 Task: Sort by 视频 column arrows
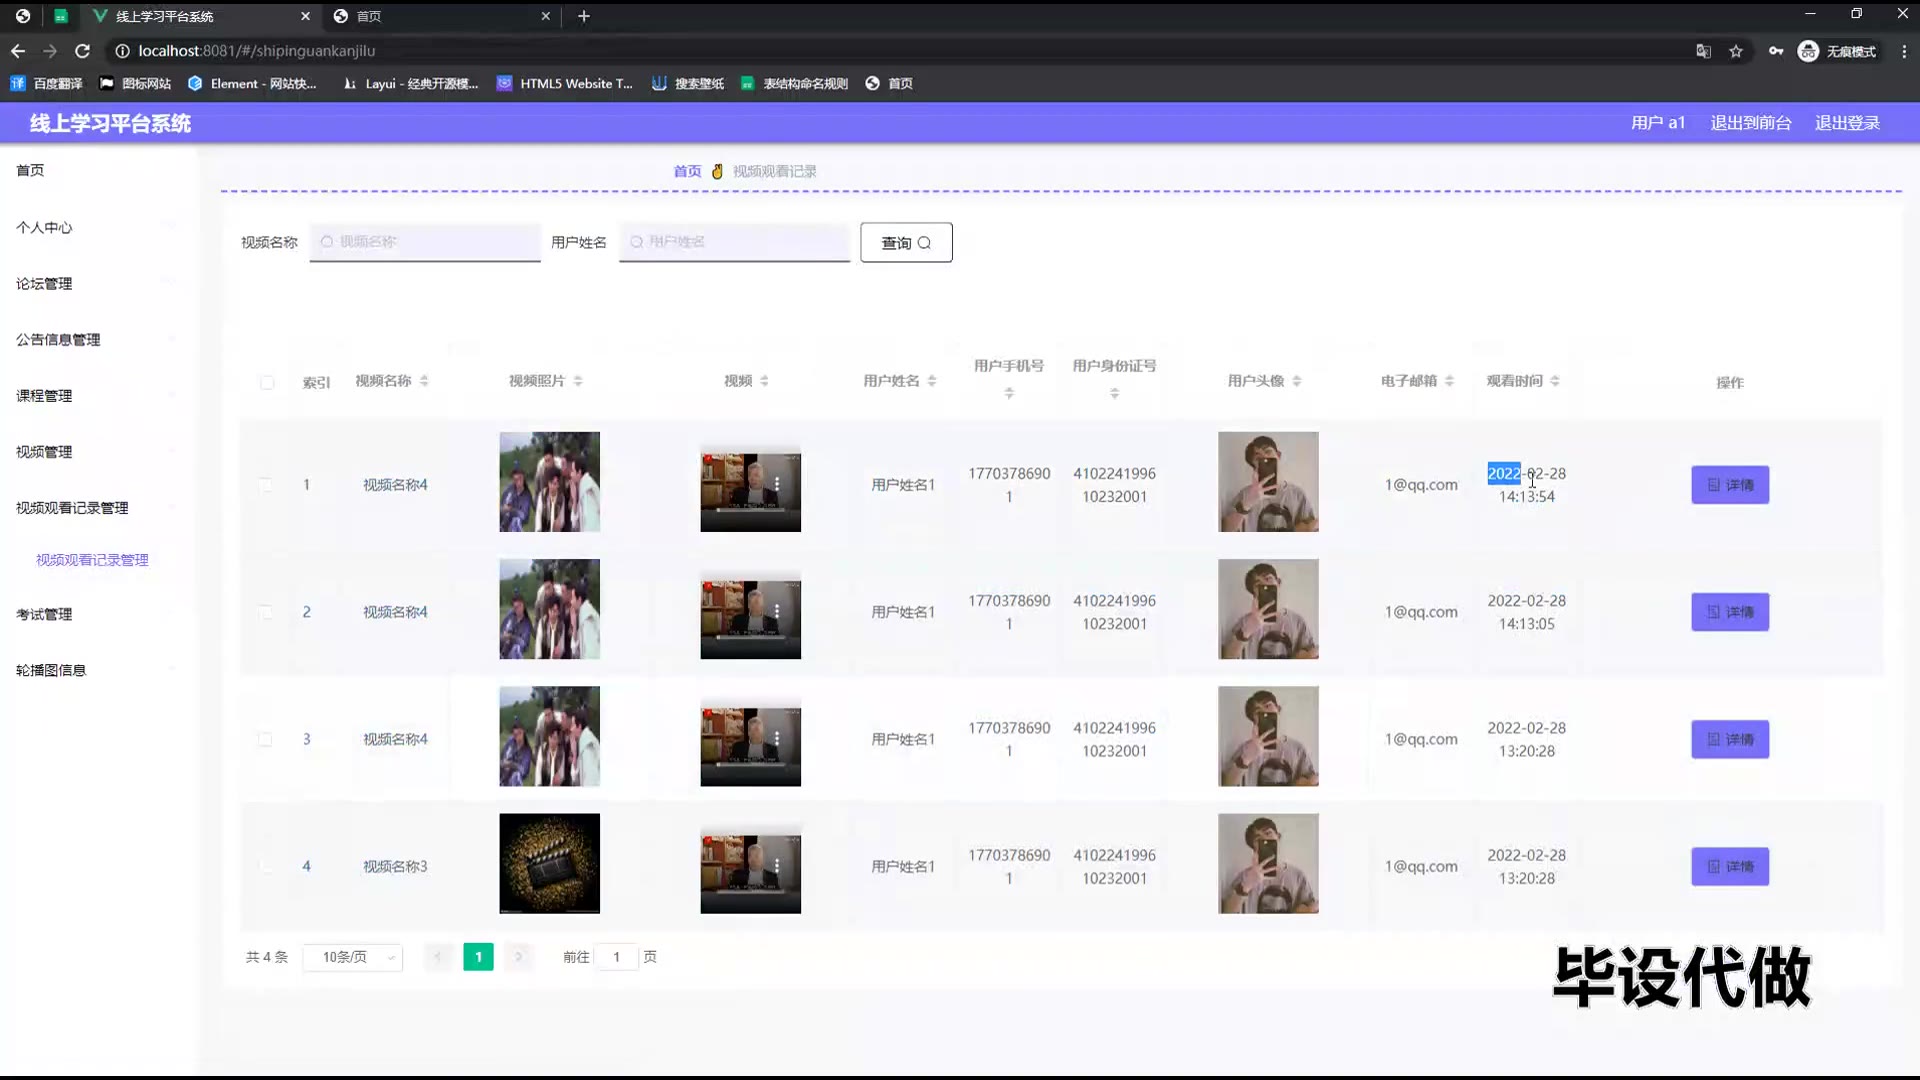(x=764, y=381)
